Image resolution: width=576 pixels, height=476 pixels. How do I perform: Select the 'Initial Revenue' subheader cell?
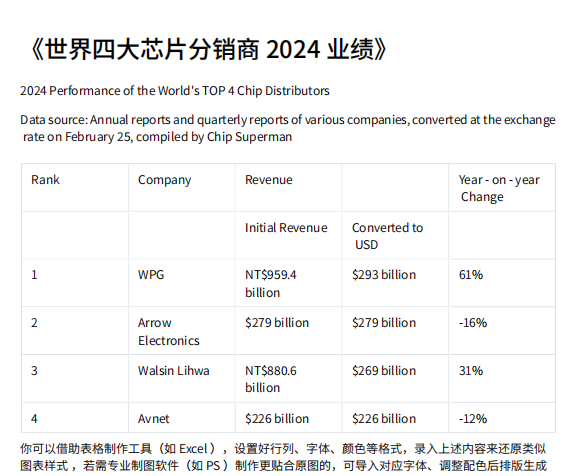(289, 235)
